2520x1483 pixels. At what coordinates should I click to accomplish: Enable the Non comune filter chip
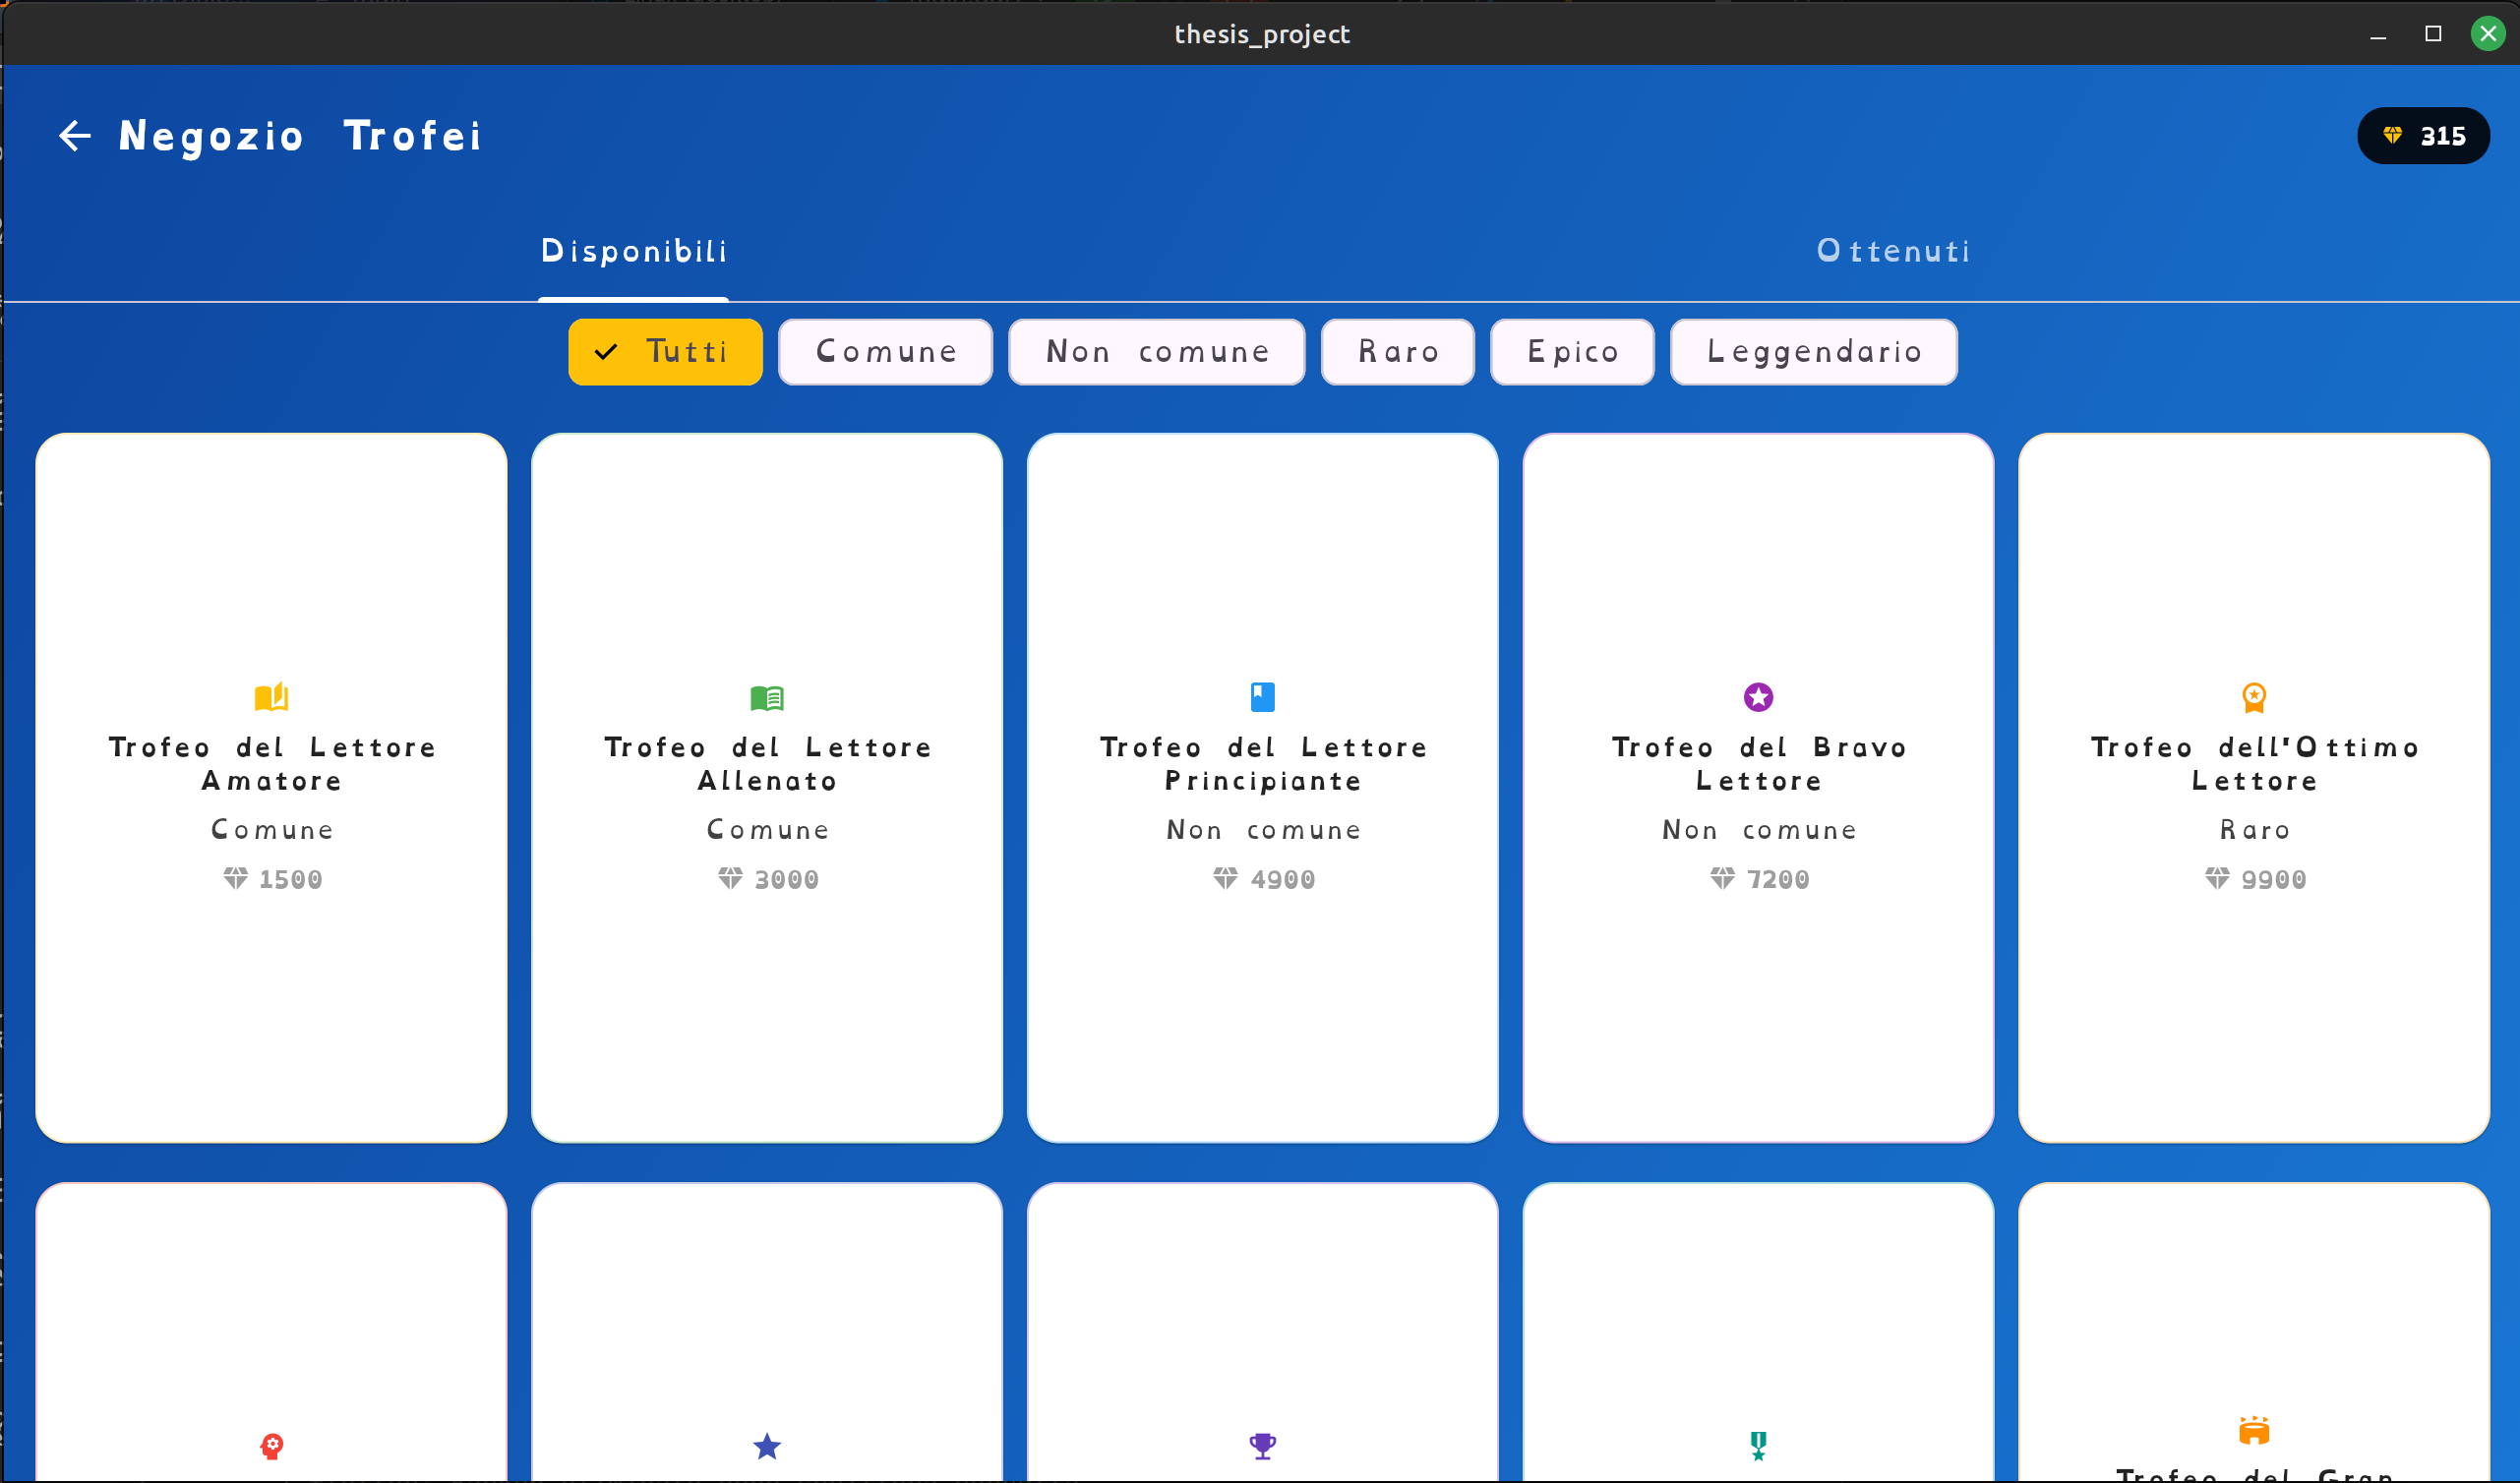click(1156, 352)
